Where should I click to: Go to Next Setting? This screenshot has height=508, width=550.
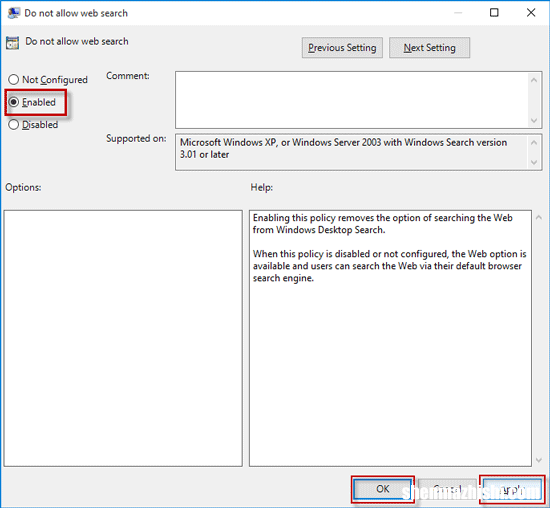[x=429, y=48]
